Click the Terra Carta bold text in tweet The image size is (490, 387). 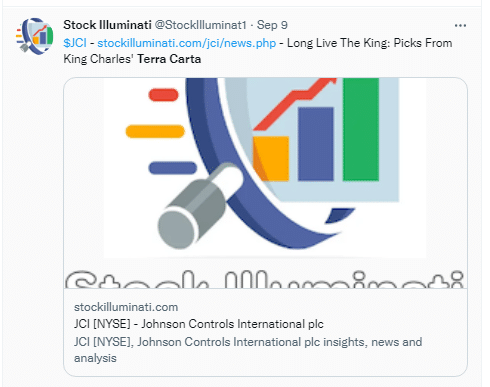point(169,59)
